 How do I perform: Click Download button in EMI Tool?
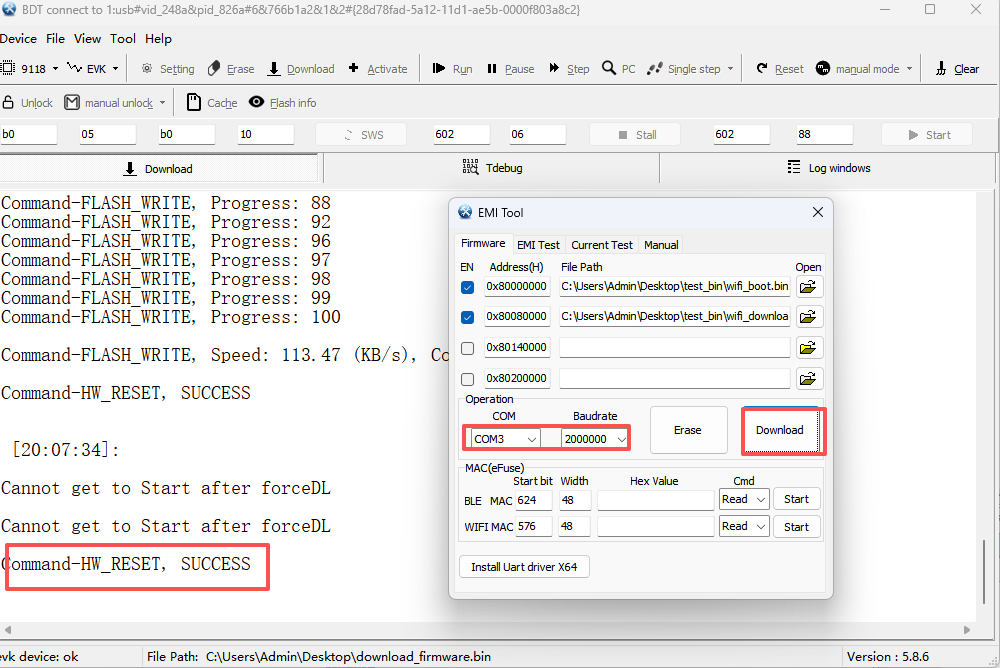click(x=780, y=430)
